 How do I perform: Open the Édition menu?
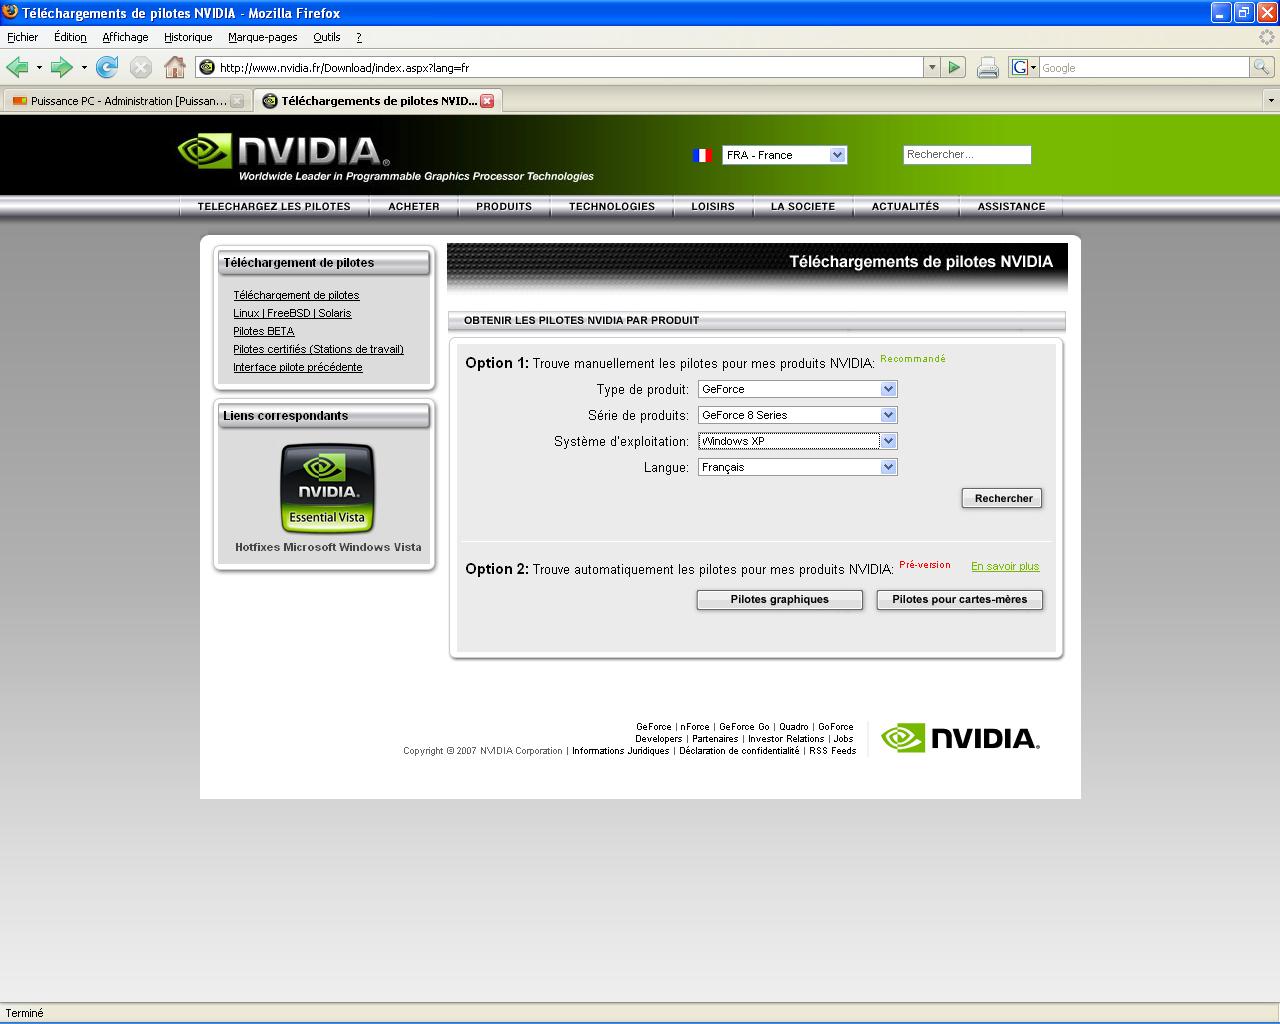70,37
